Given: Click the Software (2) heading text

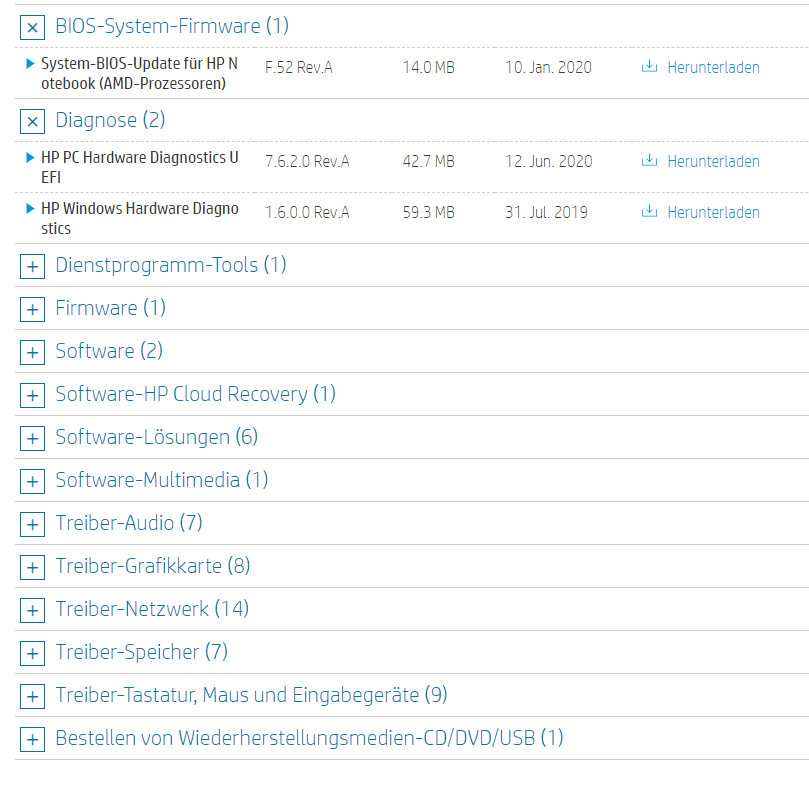Looking at the screenshot, I should click(109, 351).
